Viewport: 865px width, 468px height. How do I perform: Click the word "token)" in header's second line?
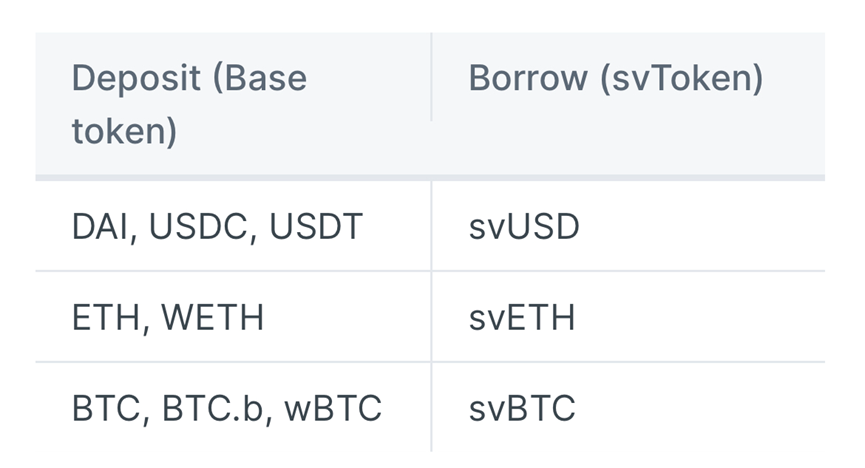(x=124, y=131)
